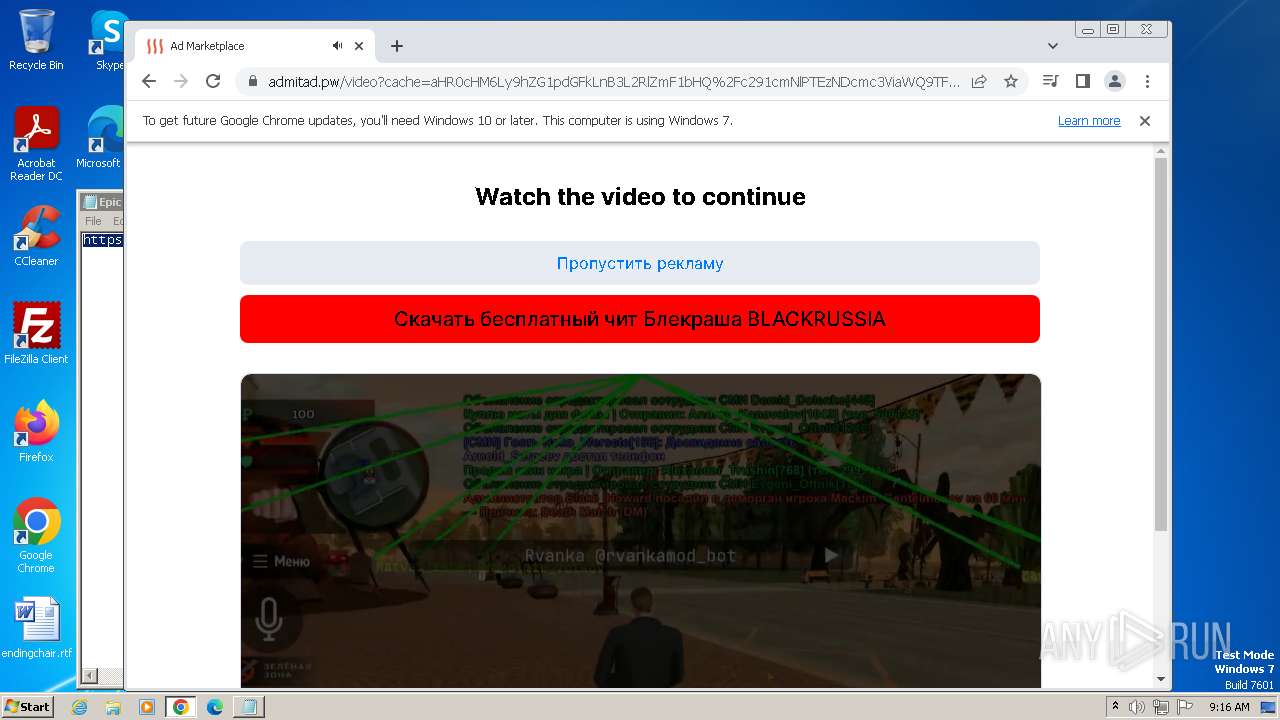Open FileZilla Client desktop icon
The width and height of the screenshot is (1280, 720).
pos(36,333)
